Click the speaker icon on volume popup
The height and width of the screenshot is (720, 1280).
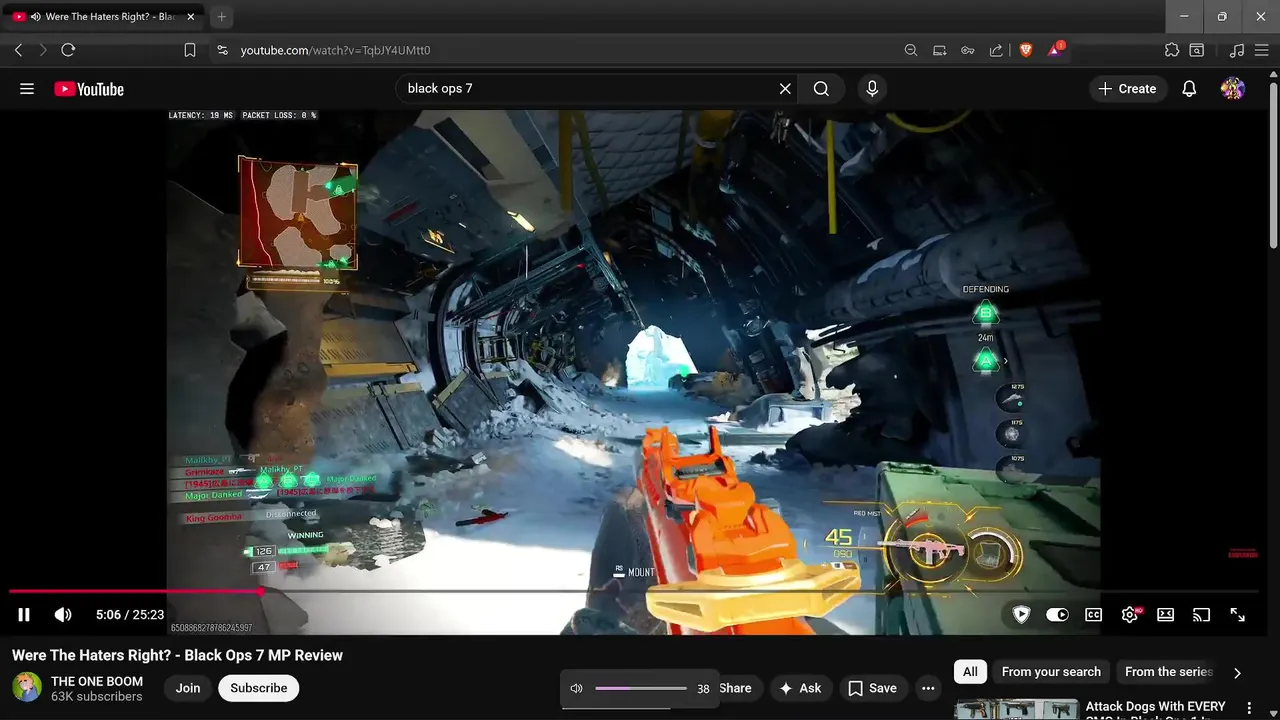click(x=576, y=688)
